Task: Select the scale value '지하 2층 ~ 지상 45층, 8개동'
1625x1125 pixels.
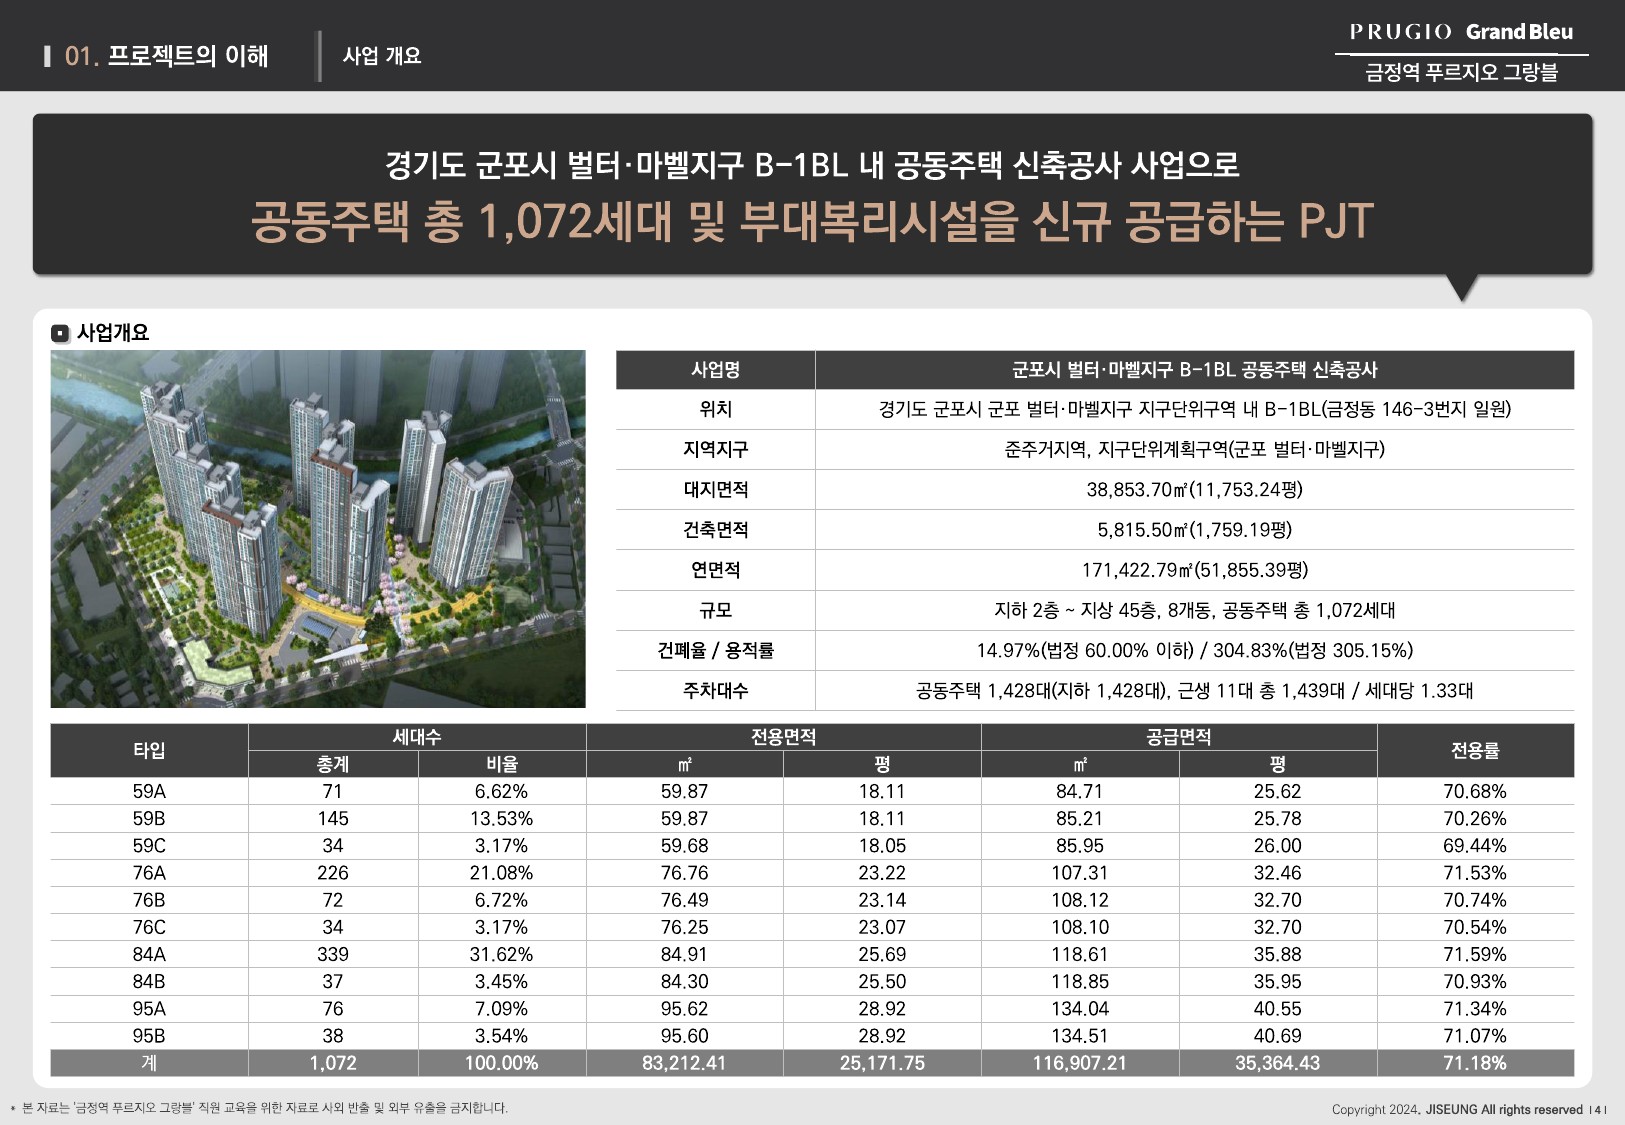Action: 1194,610
